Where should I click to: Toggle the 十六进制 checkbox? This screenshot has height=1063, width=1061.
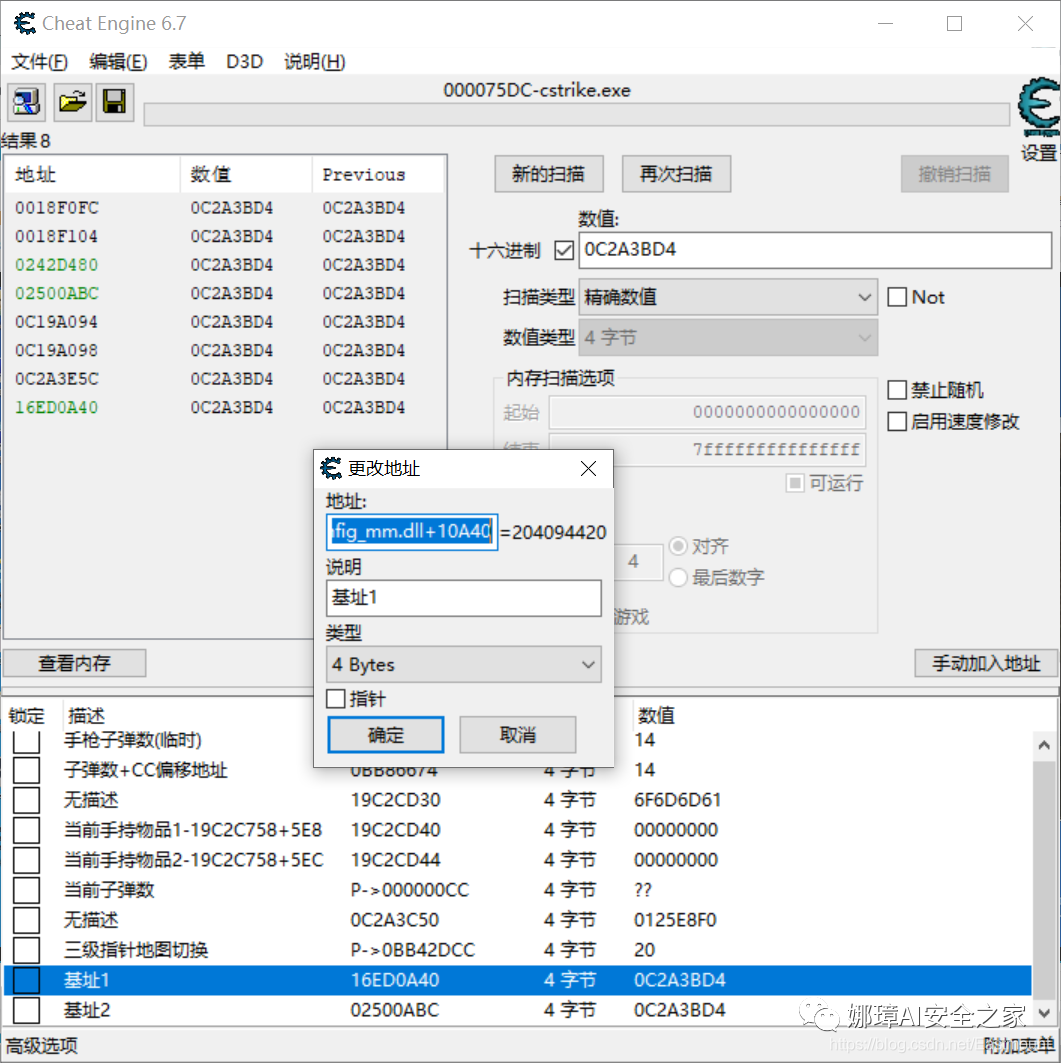(x=564, y=251)
